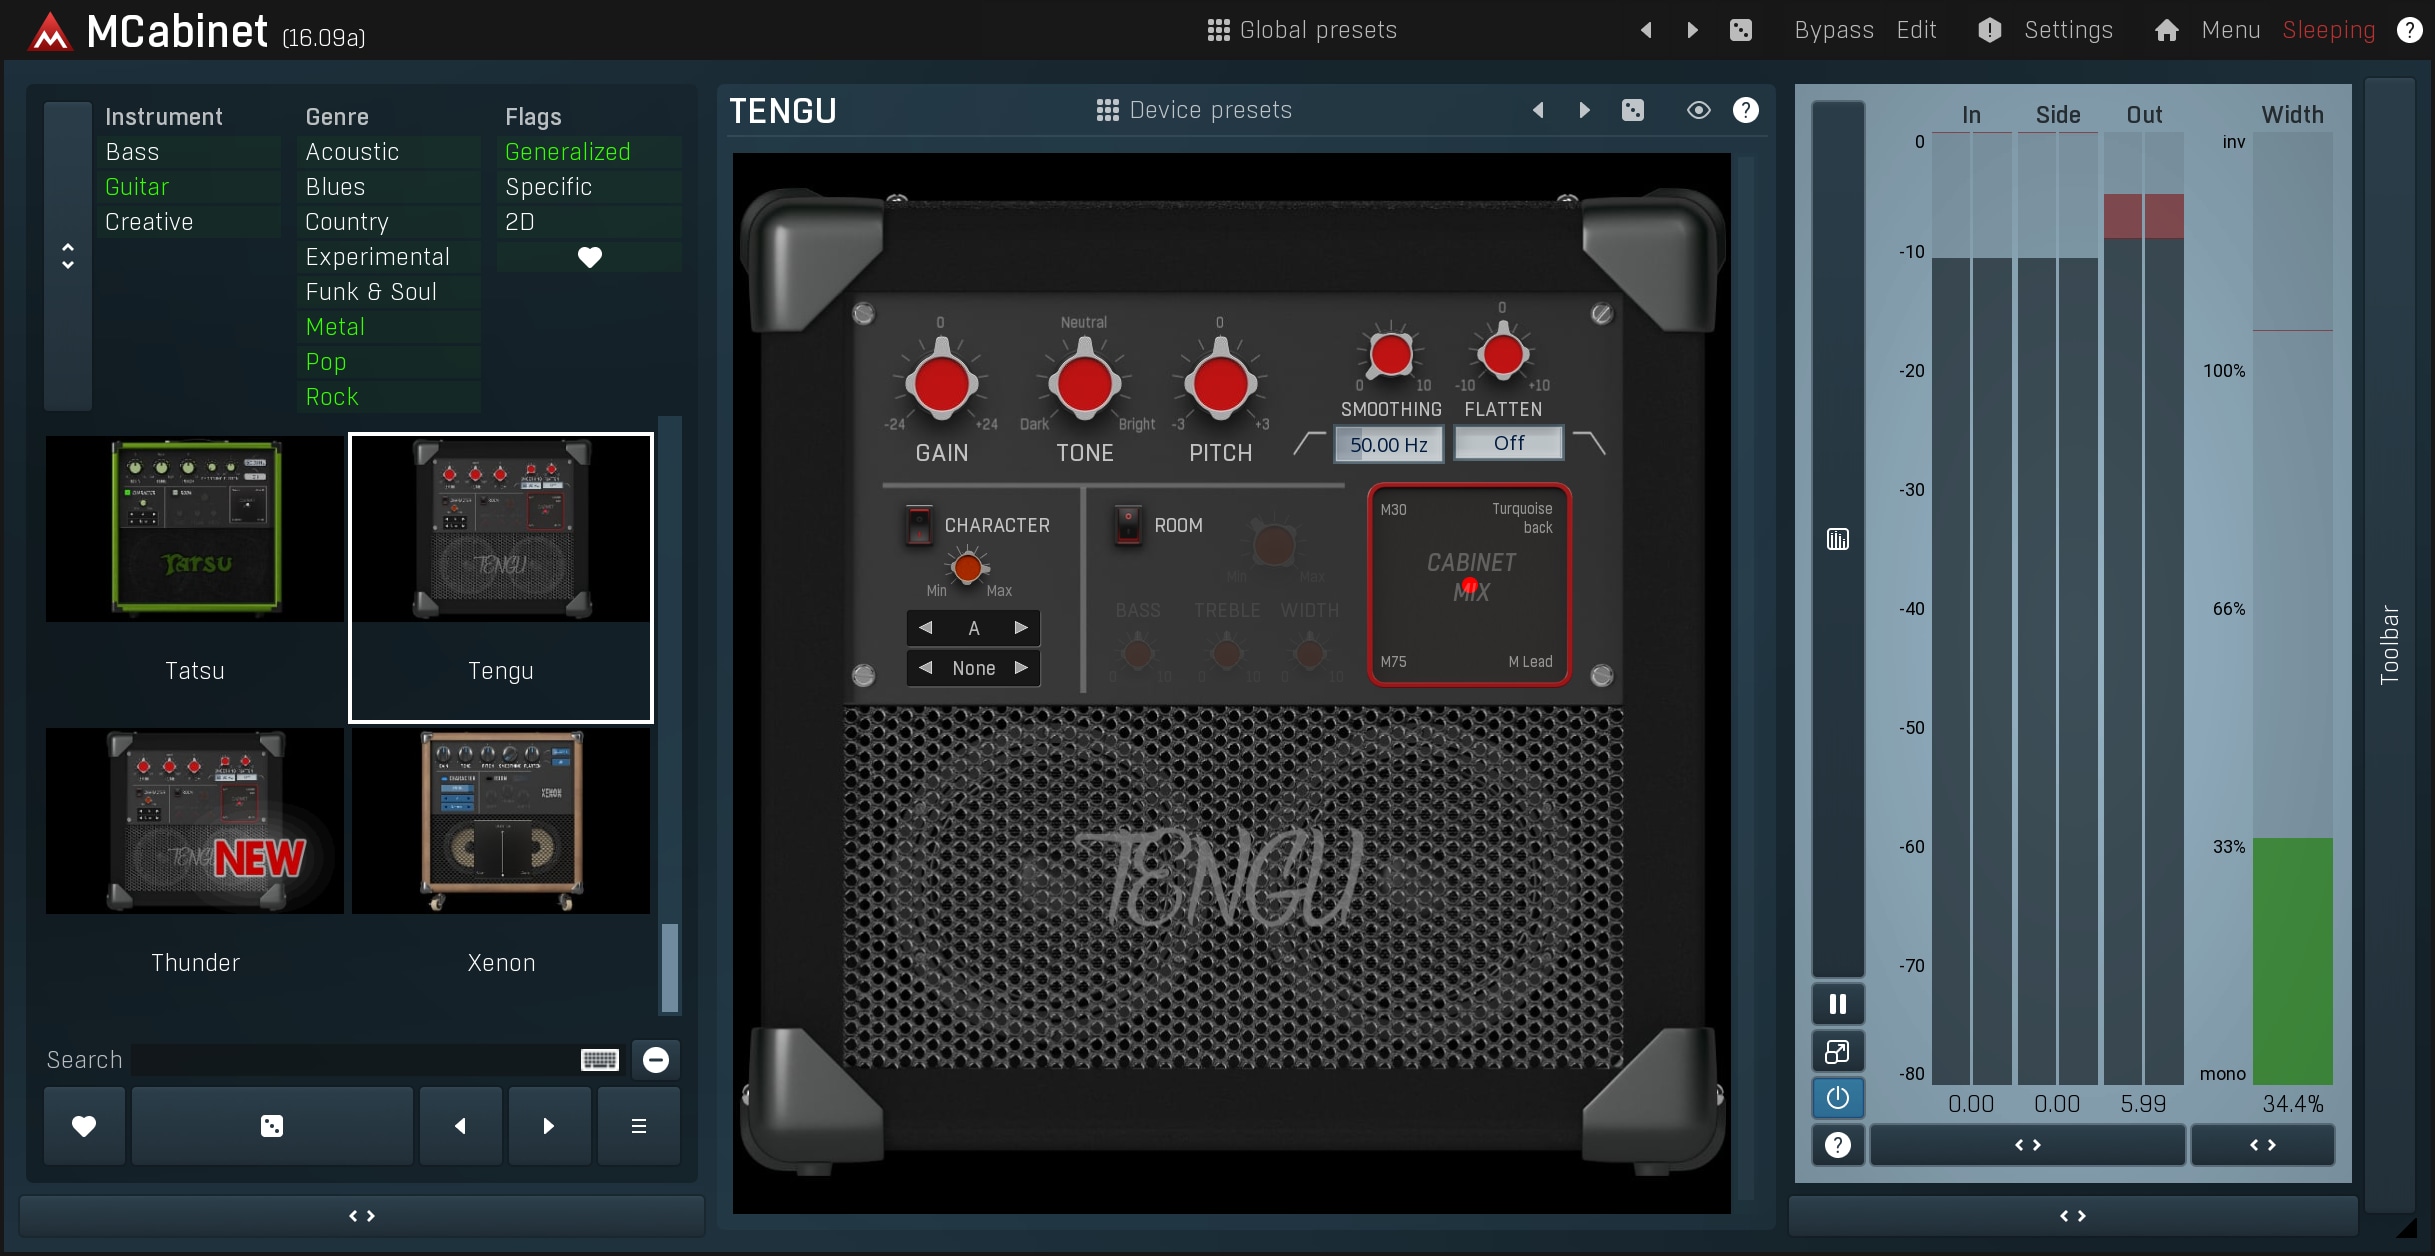Expand the filter panel up-down chevrons
The width and height of the screenshot is (2435, 1256).
click(68, 256)
